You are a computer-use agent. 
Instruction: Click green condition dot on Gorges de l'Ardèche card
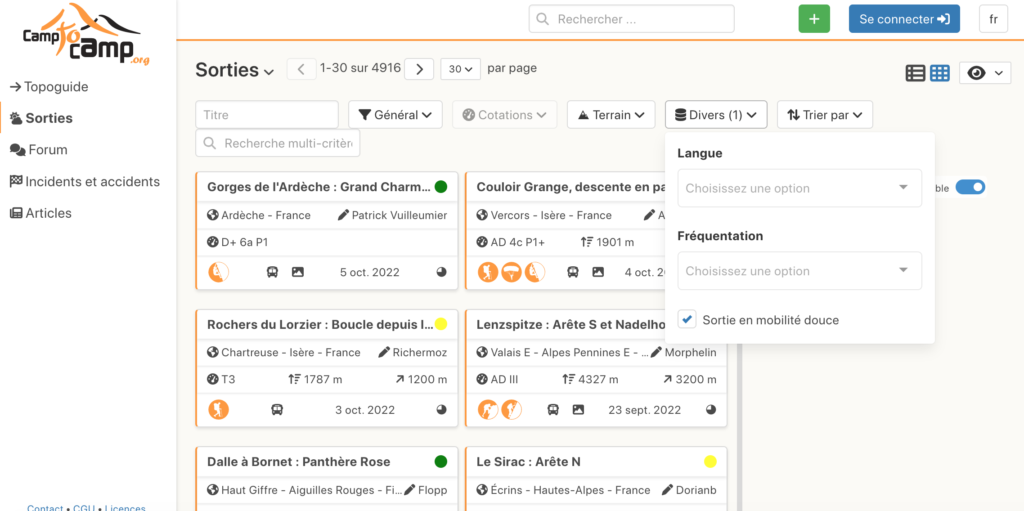(x=441, y=186)
